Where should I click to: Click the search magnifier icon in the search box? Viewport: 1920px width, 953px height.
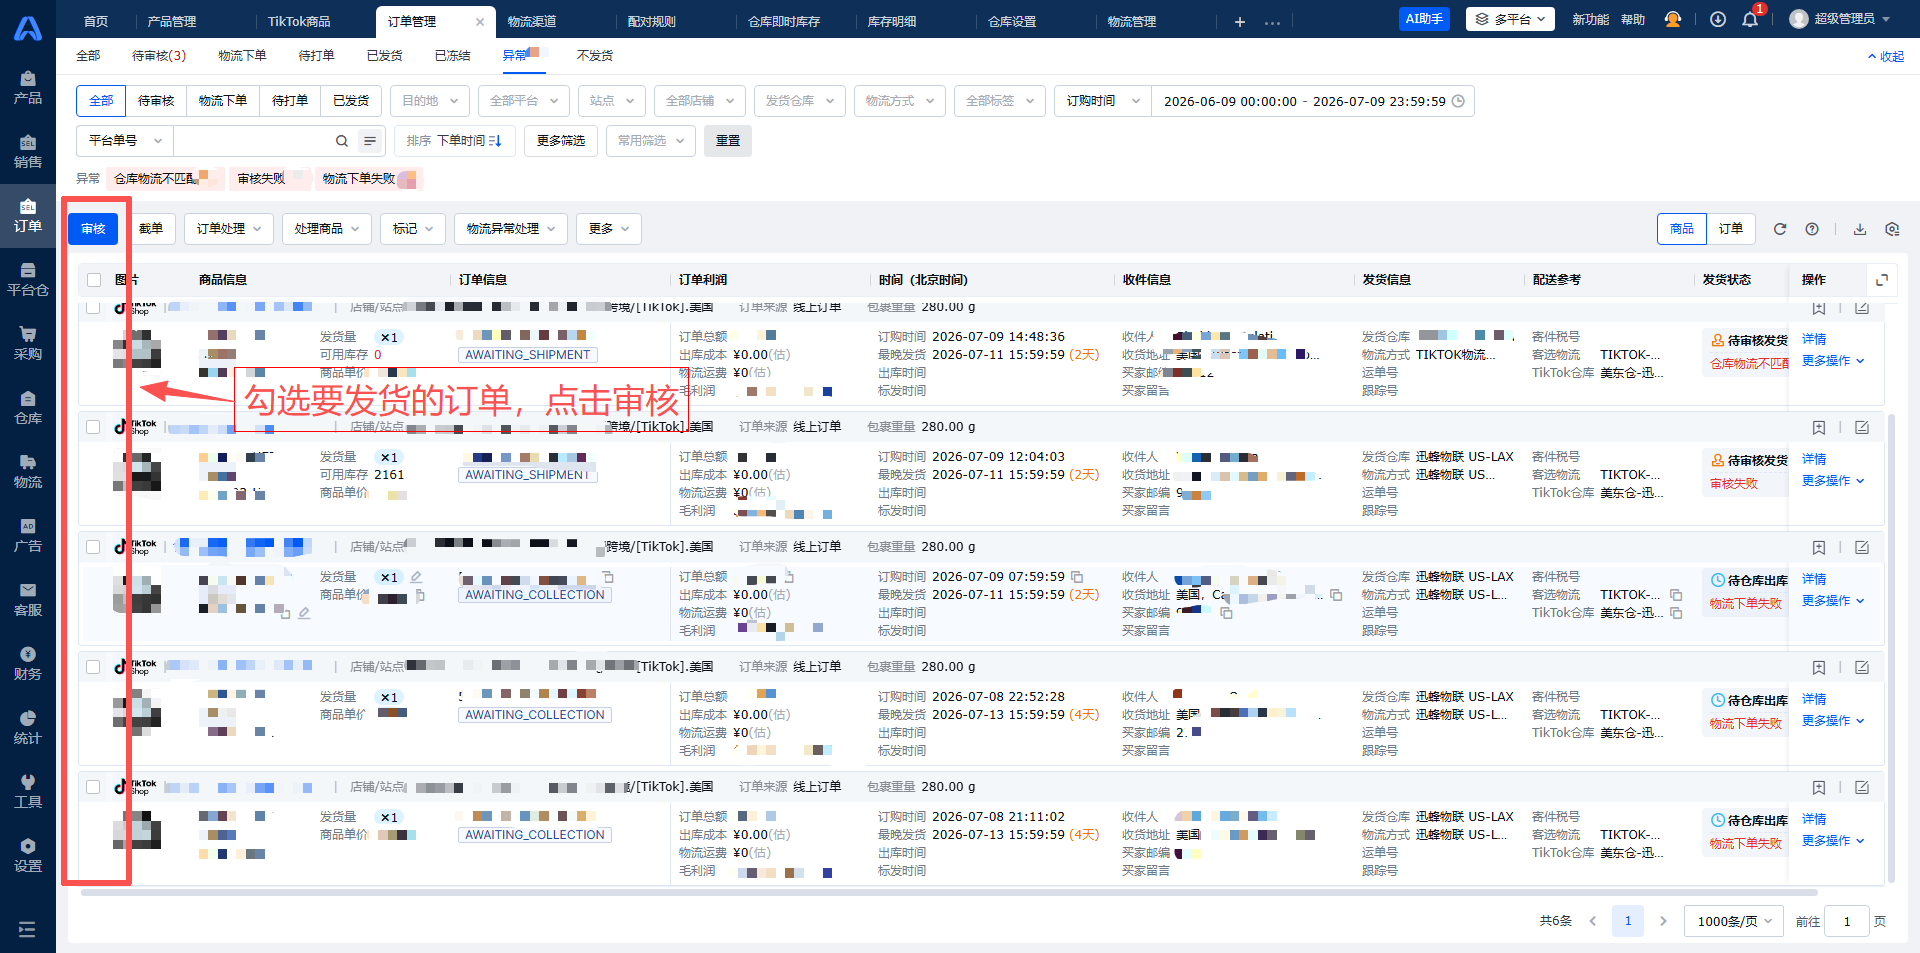click(x=342, y=141)
